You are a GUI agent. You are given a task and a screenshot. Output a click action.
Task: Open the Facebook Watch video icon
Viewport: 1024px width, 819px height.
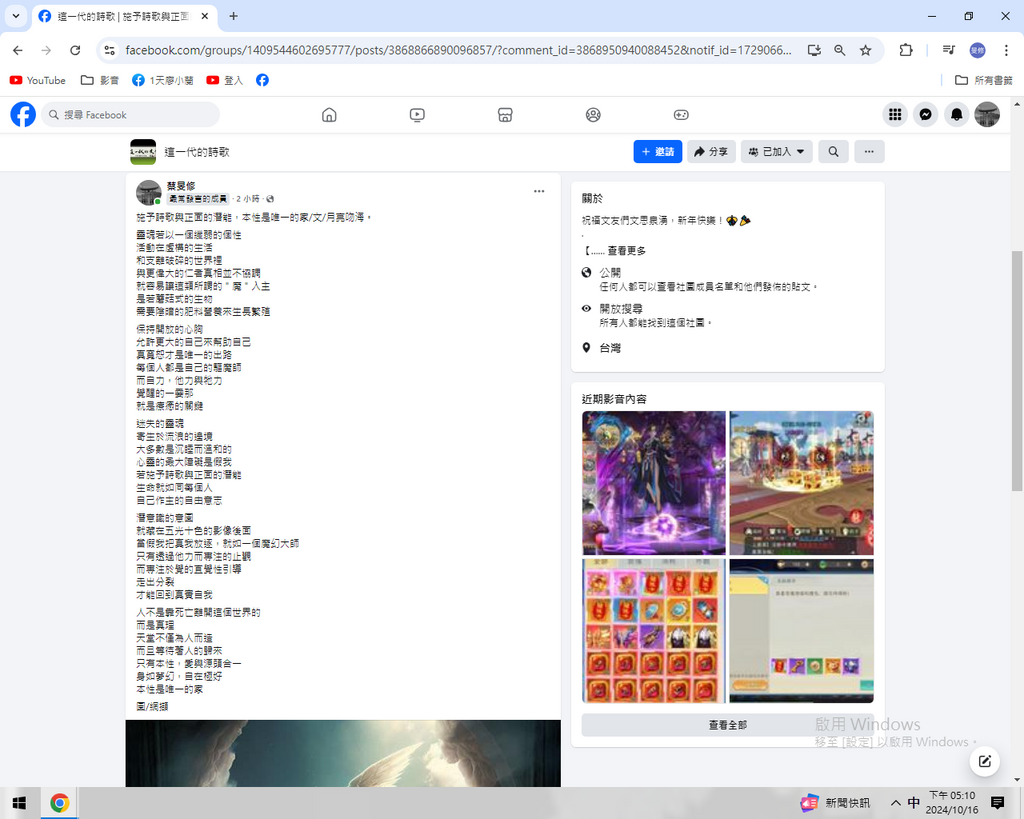417,115
